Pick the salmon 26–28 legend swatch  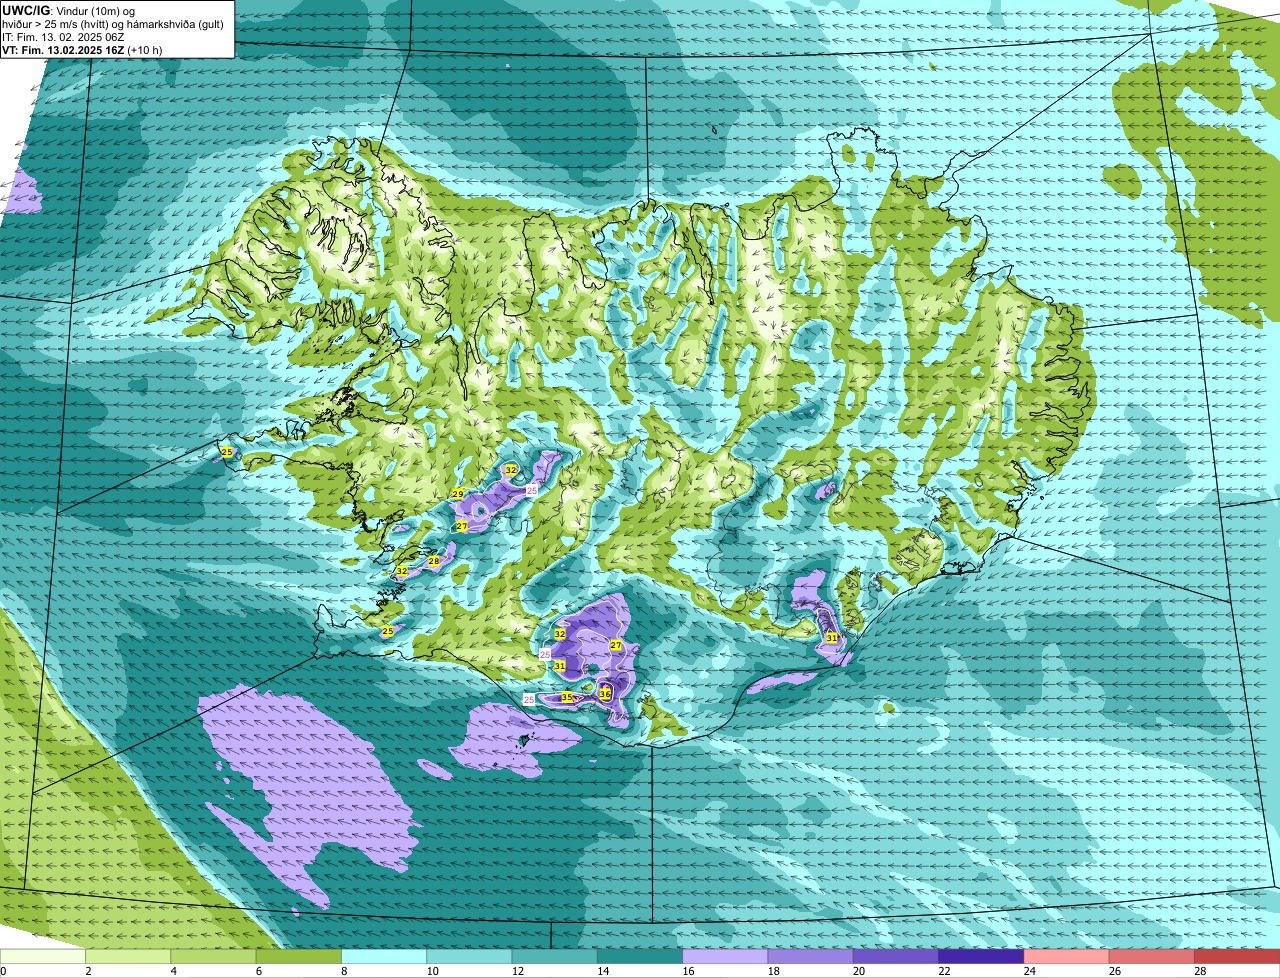pos(1152,956)
